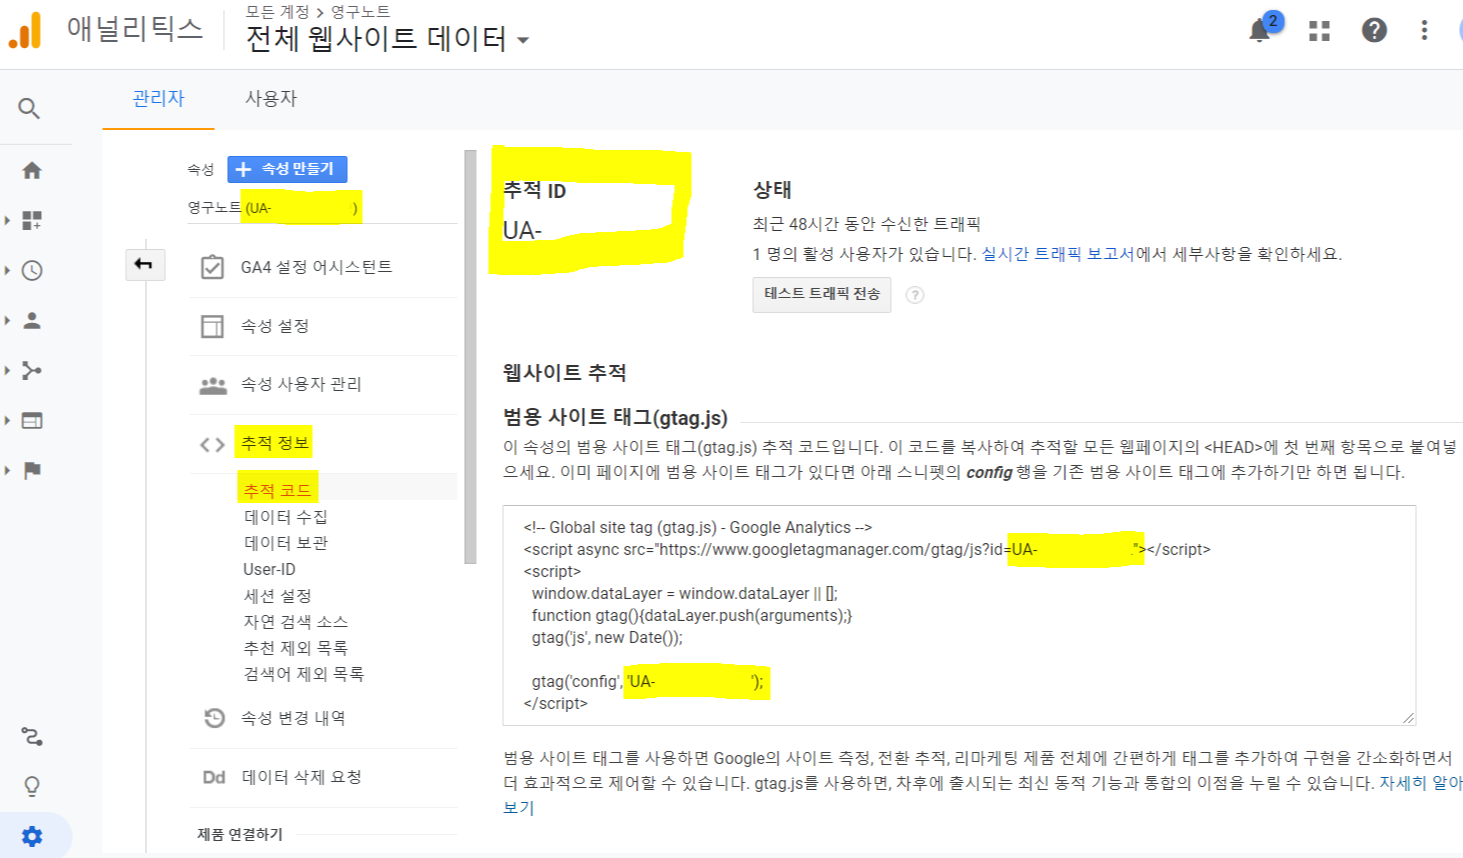Select User-ID submenu item
Image resolution: width=1463 pixels, height=858 pixels.
click(x=269, y=569)
